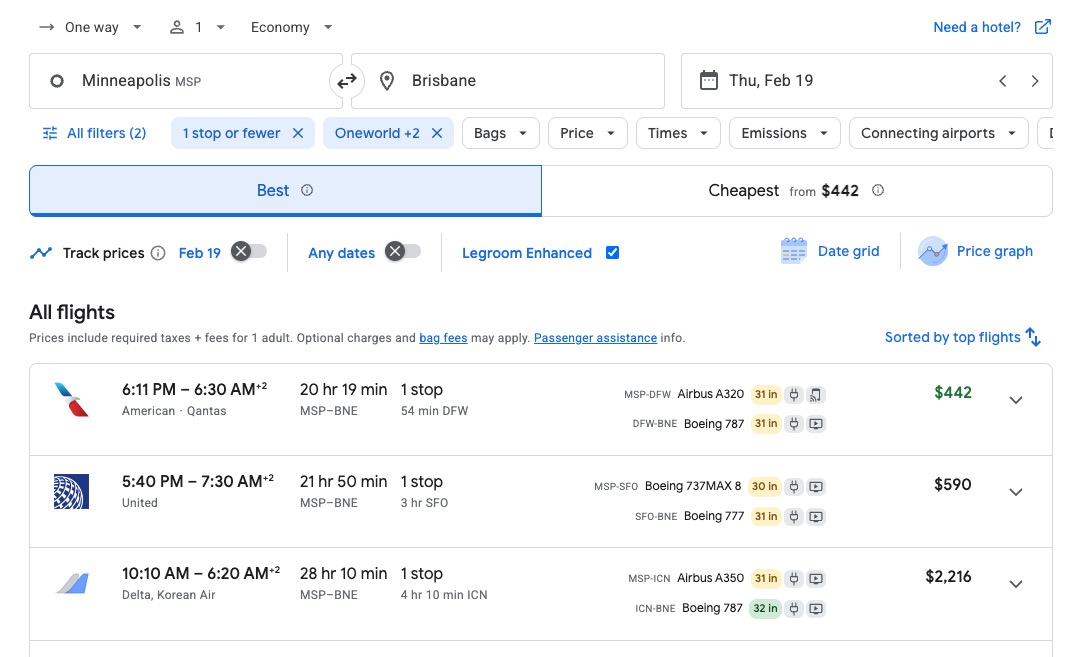Open the Economy cabin class dropdown
The height and width of the screenshot is (657, 1084).
[x=290, y=27]
